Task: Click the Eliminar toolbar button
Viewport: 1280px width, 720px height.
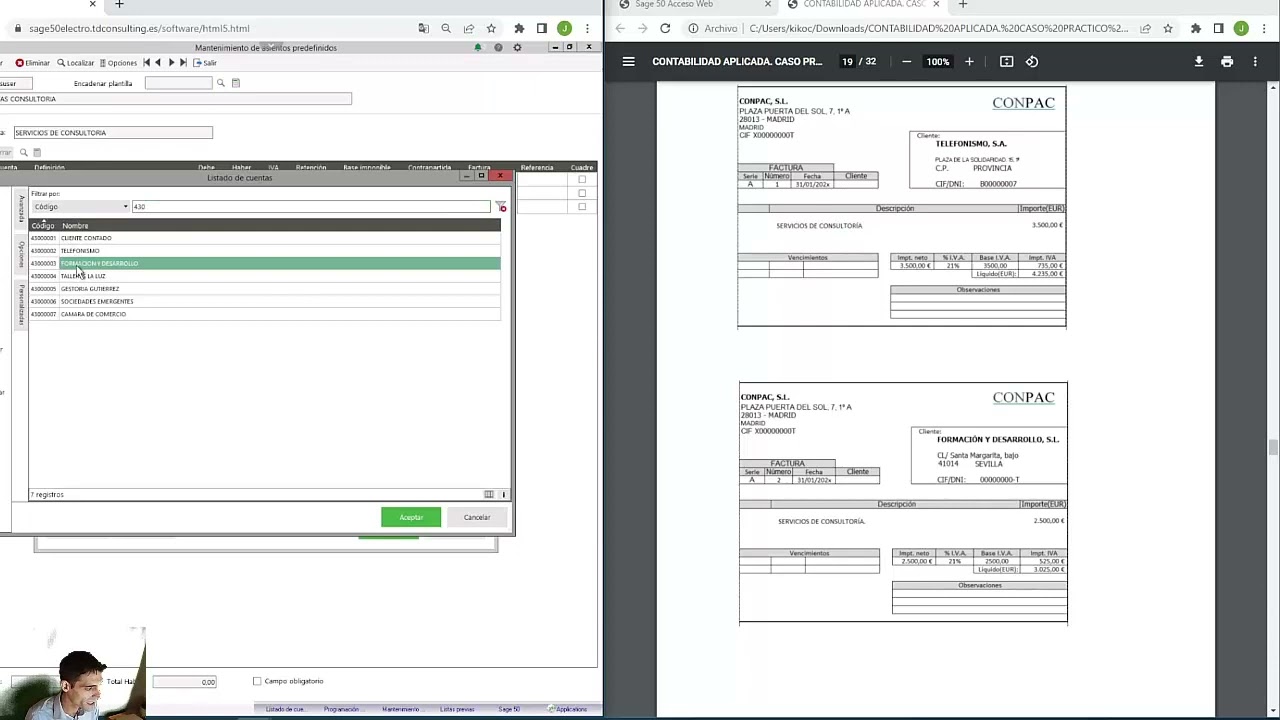Action: point(32,63)
